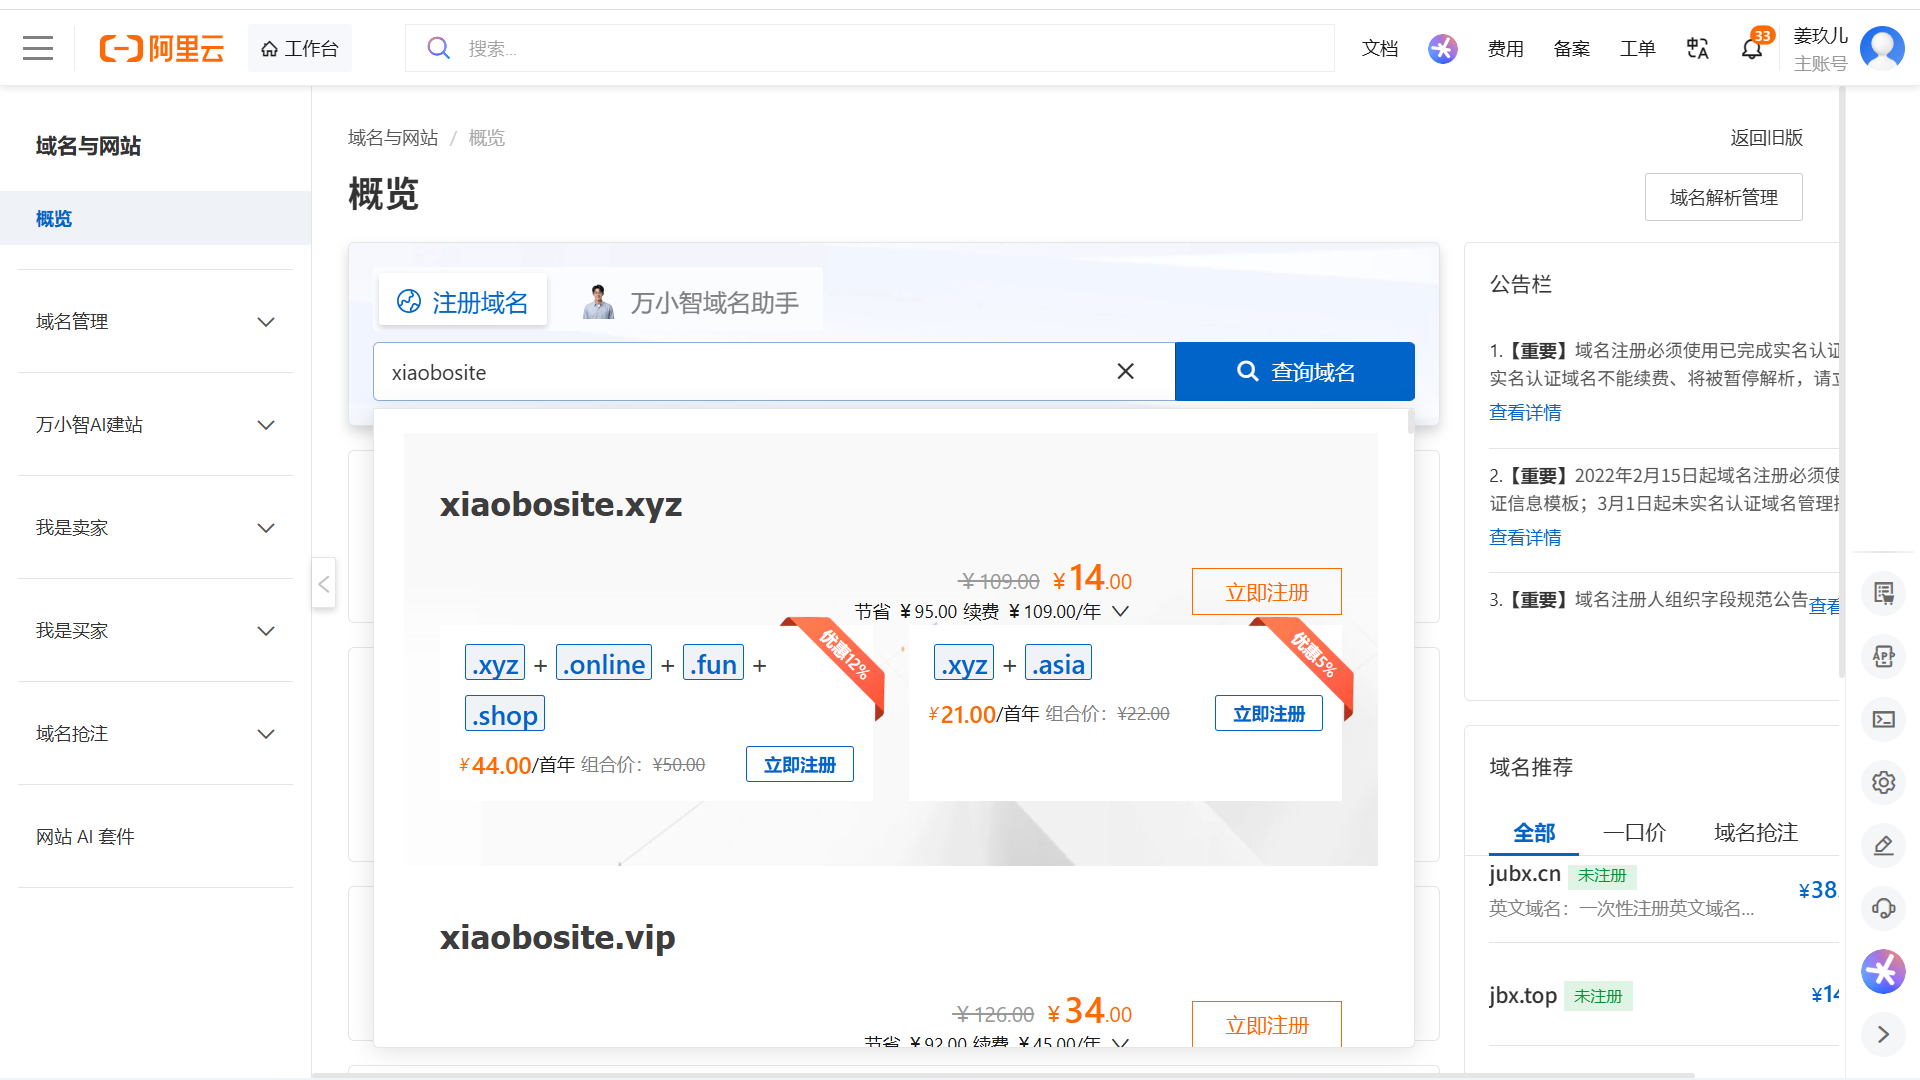Click the .asia tag in the bundle
Screen dimensions: 1920x1080
point(1059,664)
